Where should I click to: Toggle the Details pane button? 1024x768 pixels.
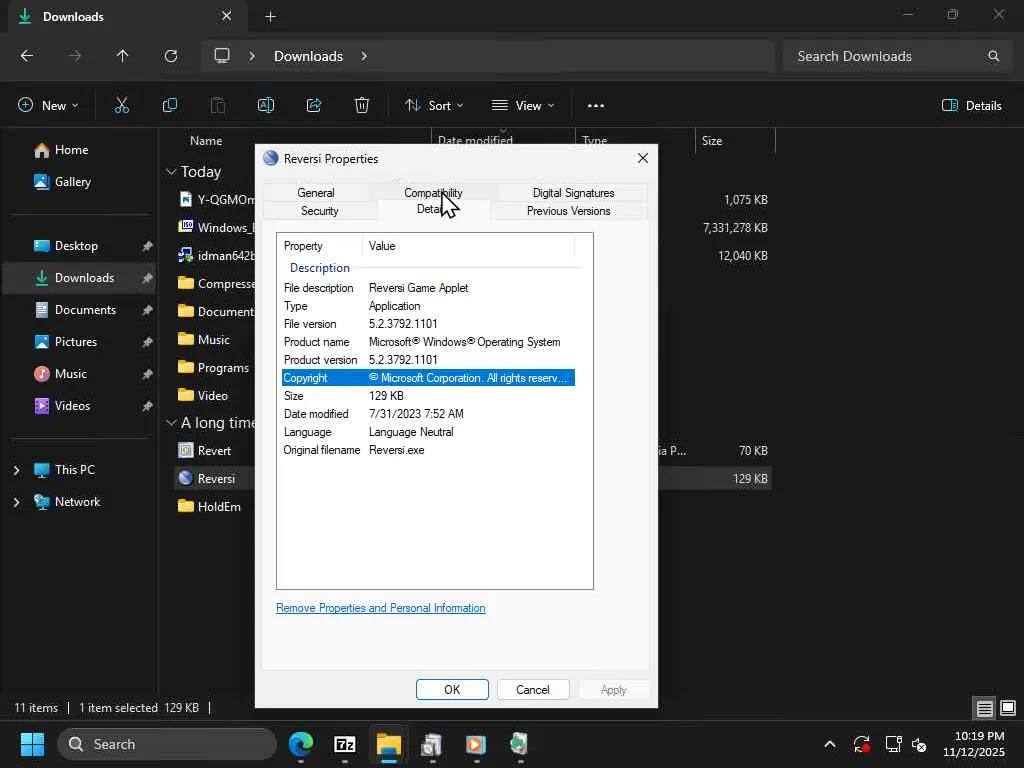coord(972,105)
